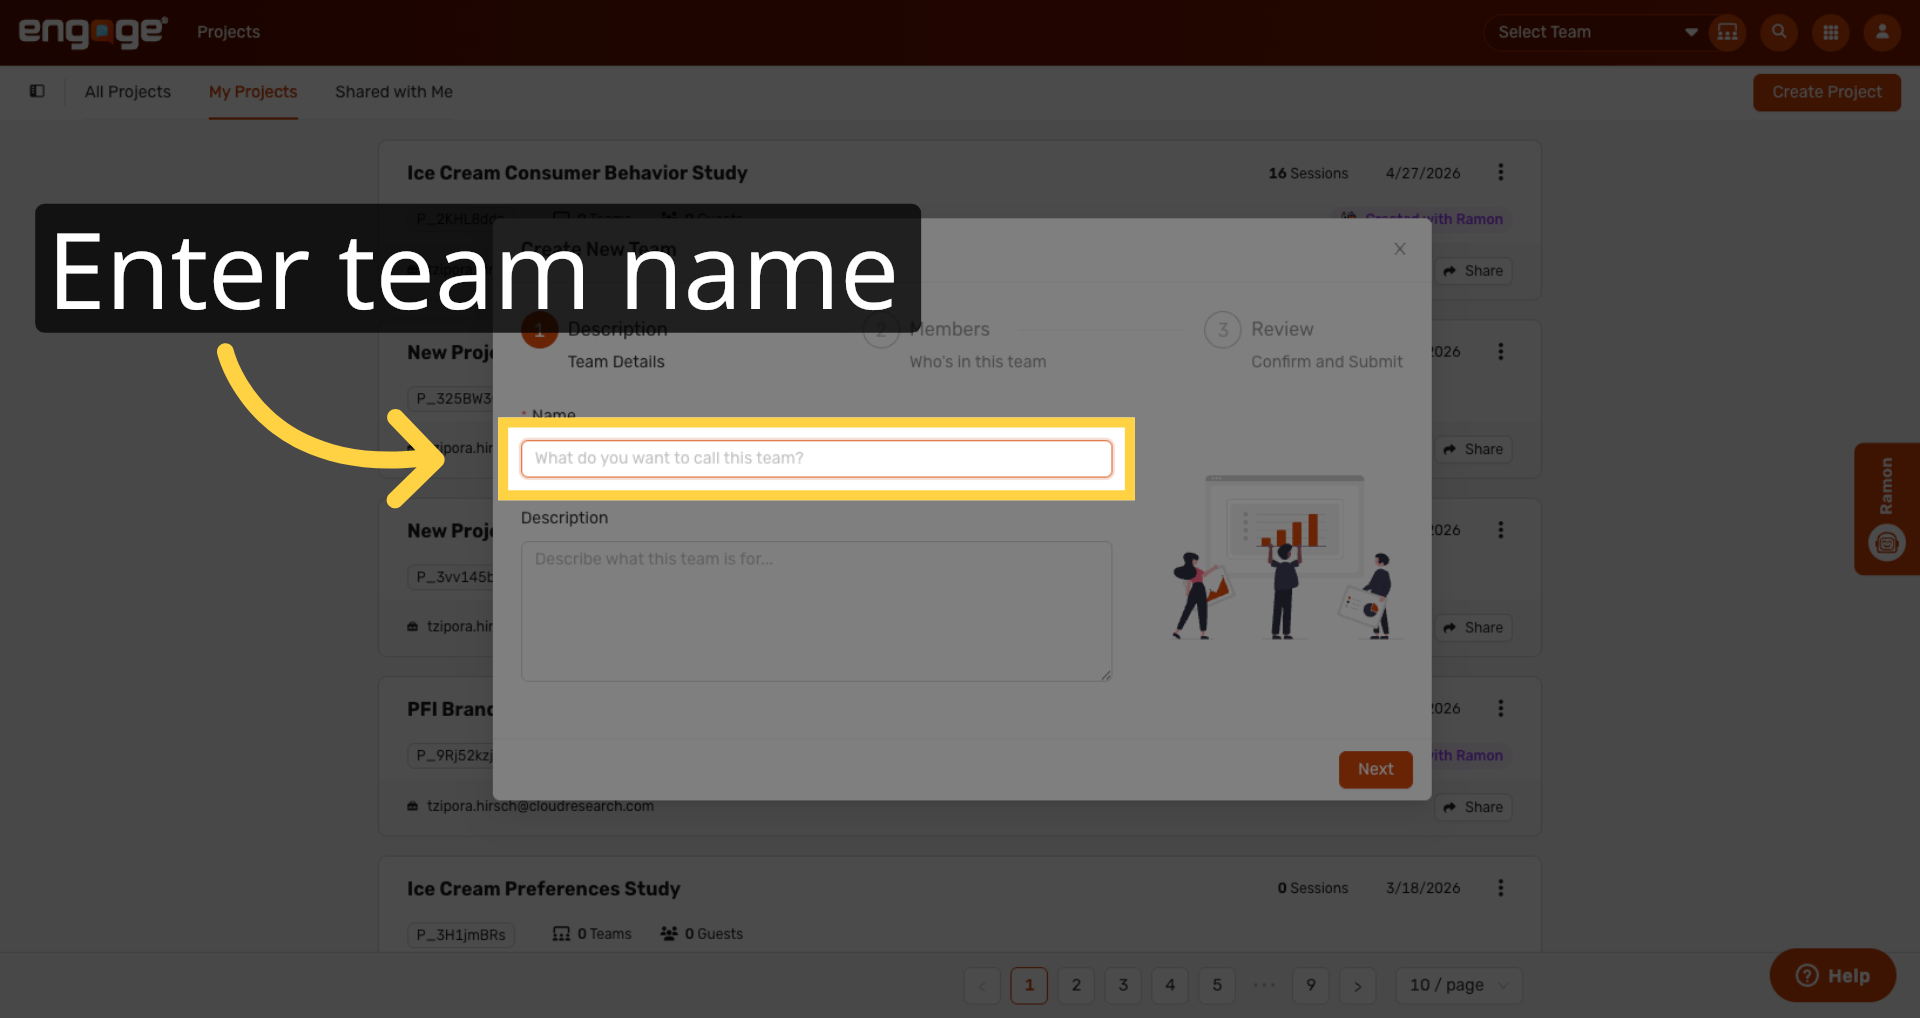Click the team Description textarea
The image size is (1920, 1018).
[x=816, y=611]
